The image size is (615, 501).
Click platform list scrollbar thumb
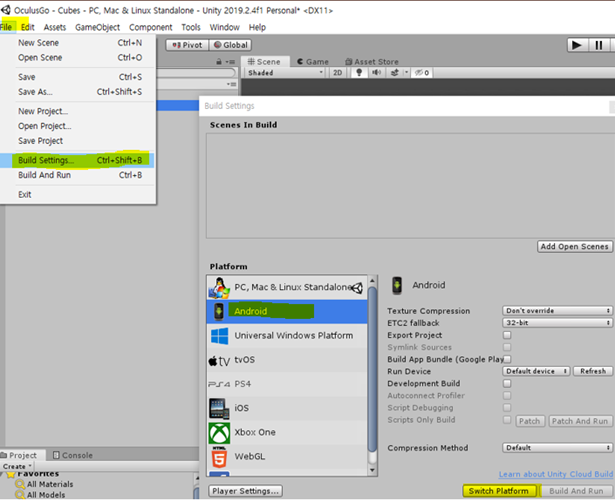(372, 369)
